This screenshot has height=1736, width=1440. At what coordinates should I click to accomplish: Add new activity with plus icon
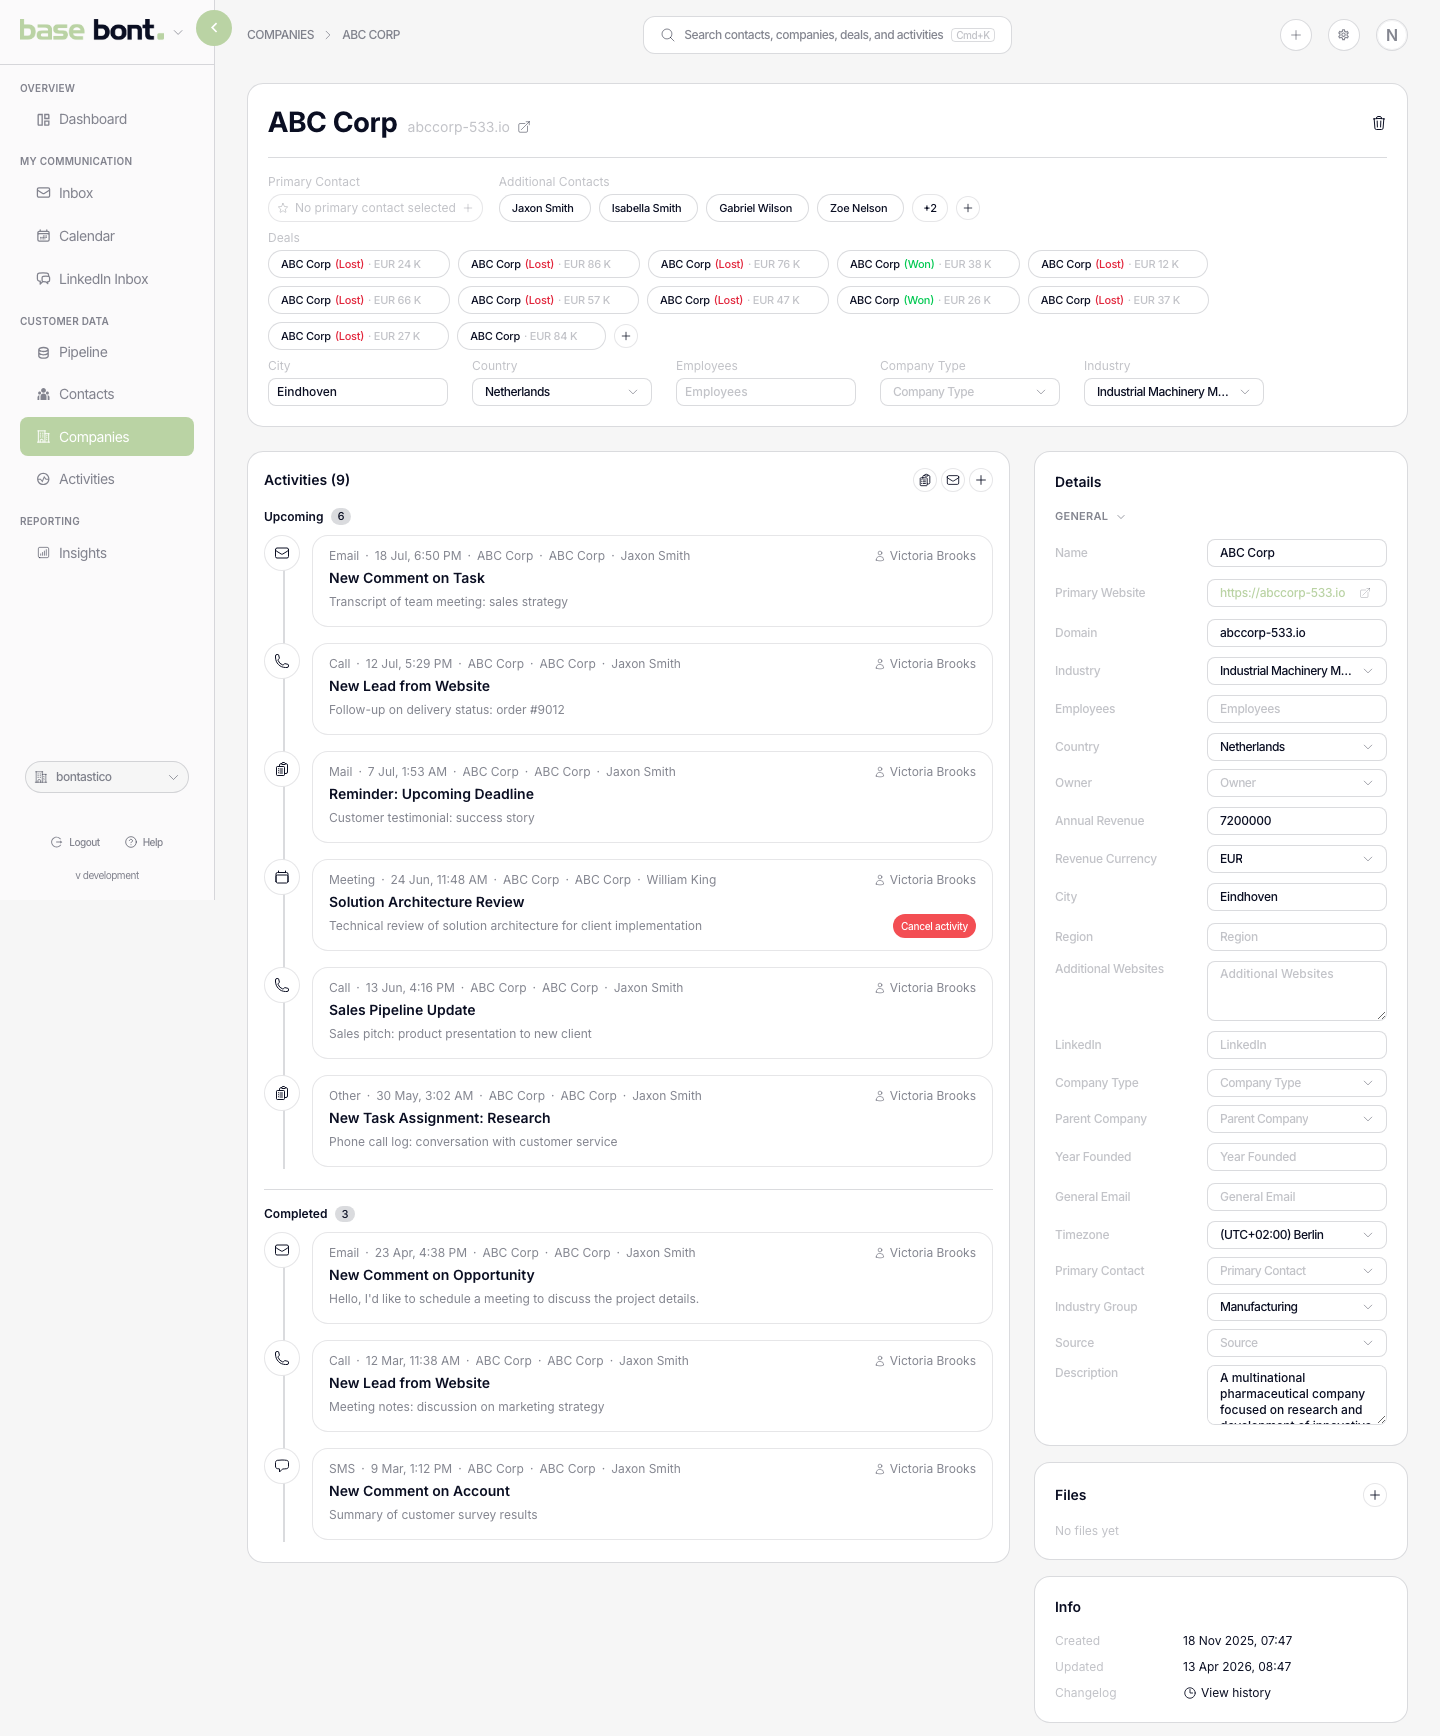click(981, 480)
